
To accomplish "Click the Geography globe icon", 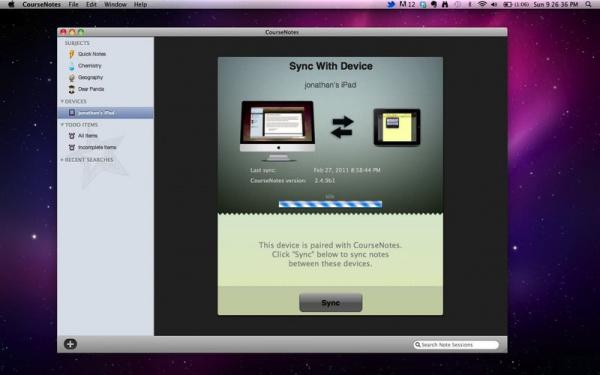I will (x=72, y=78).
